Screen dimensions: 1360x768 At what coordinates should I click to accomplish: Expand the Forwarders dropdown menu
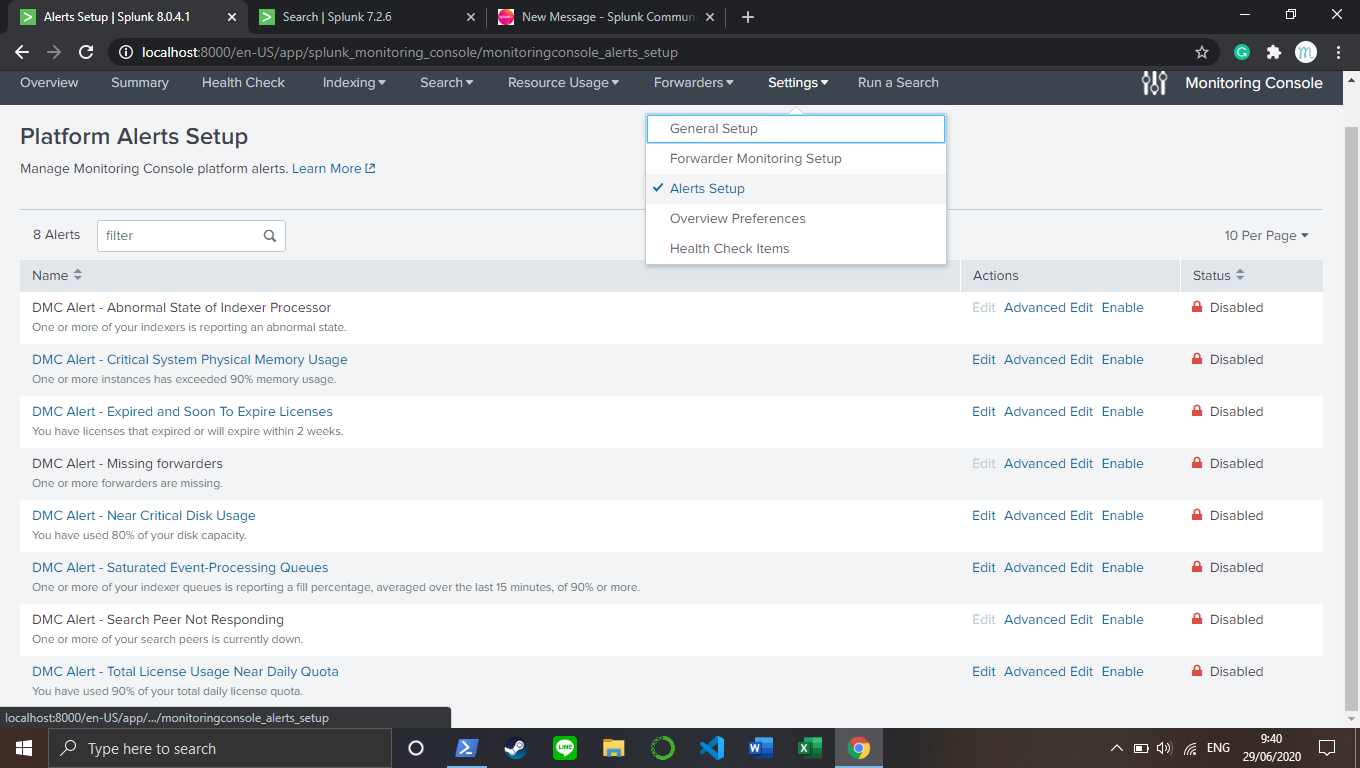pos(694,83)
